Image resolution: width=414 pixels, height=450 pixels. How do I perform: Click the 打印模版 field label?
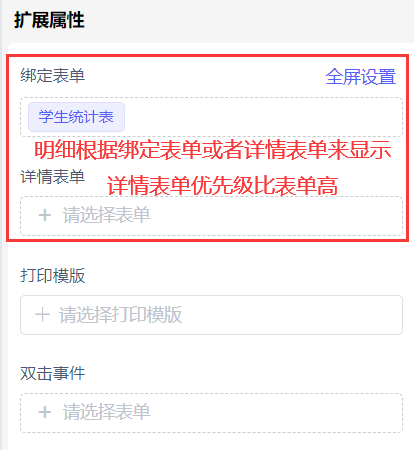pyautogui.click(x=53, y=275)
